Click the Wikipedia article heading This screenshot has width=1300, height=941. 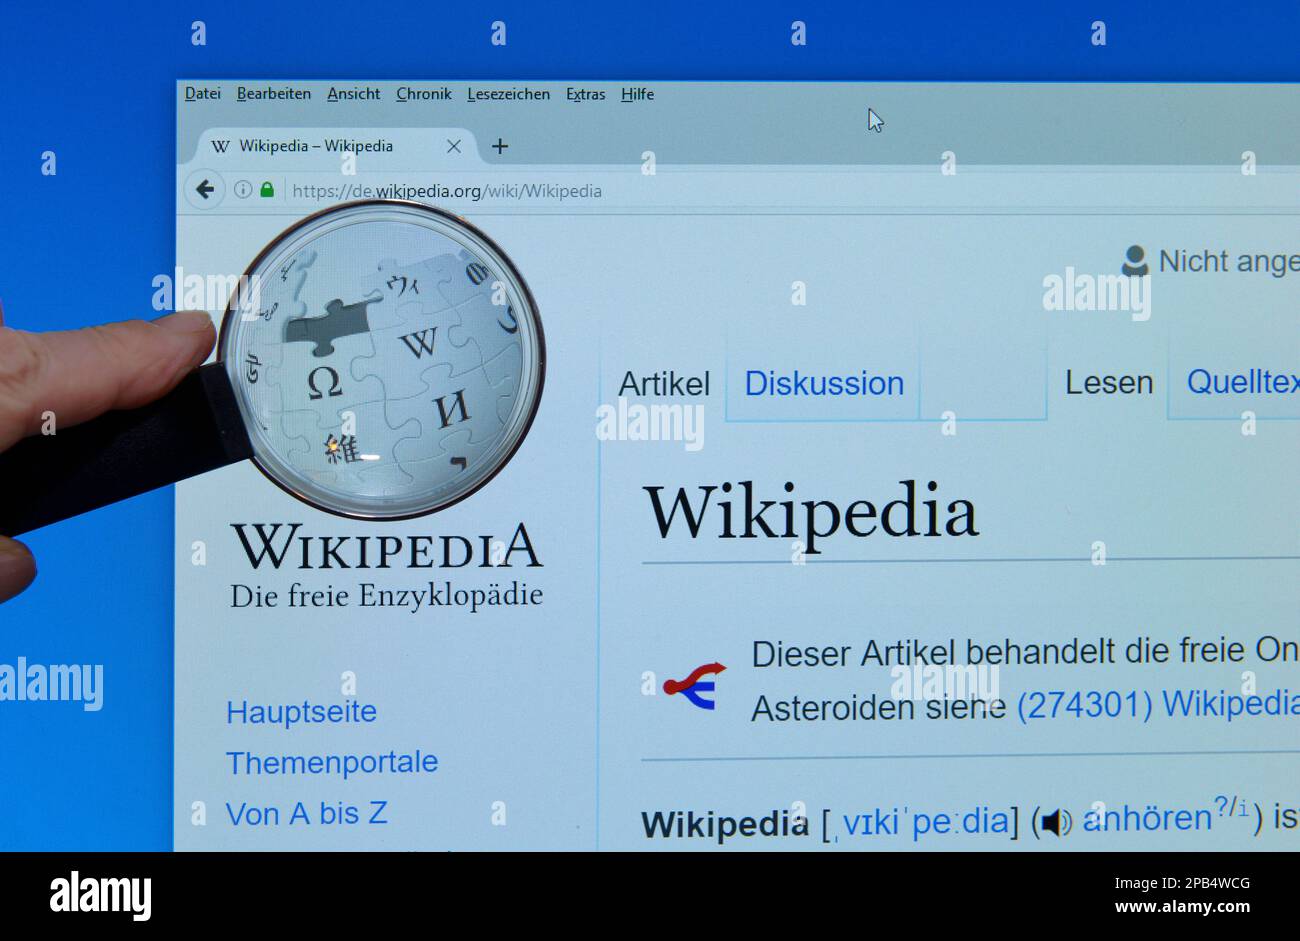[810, 513]
